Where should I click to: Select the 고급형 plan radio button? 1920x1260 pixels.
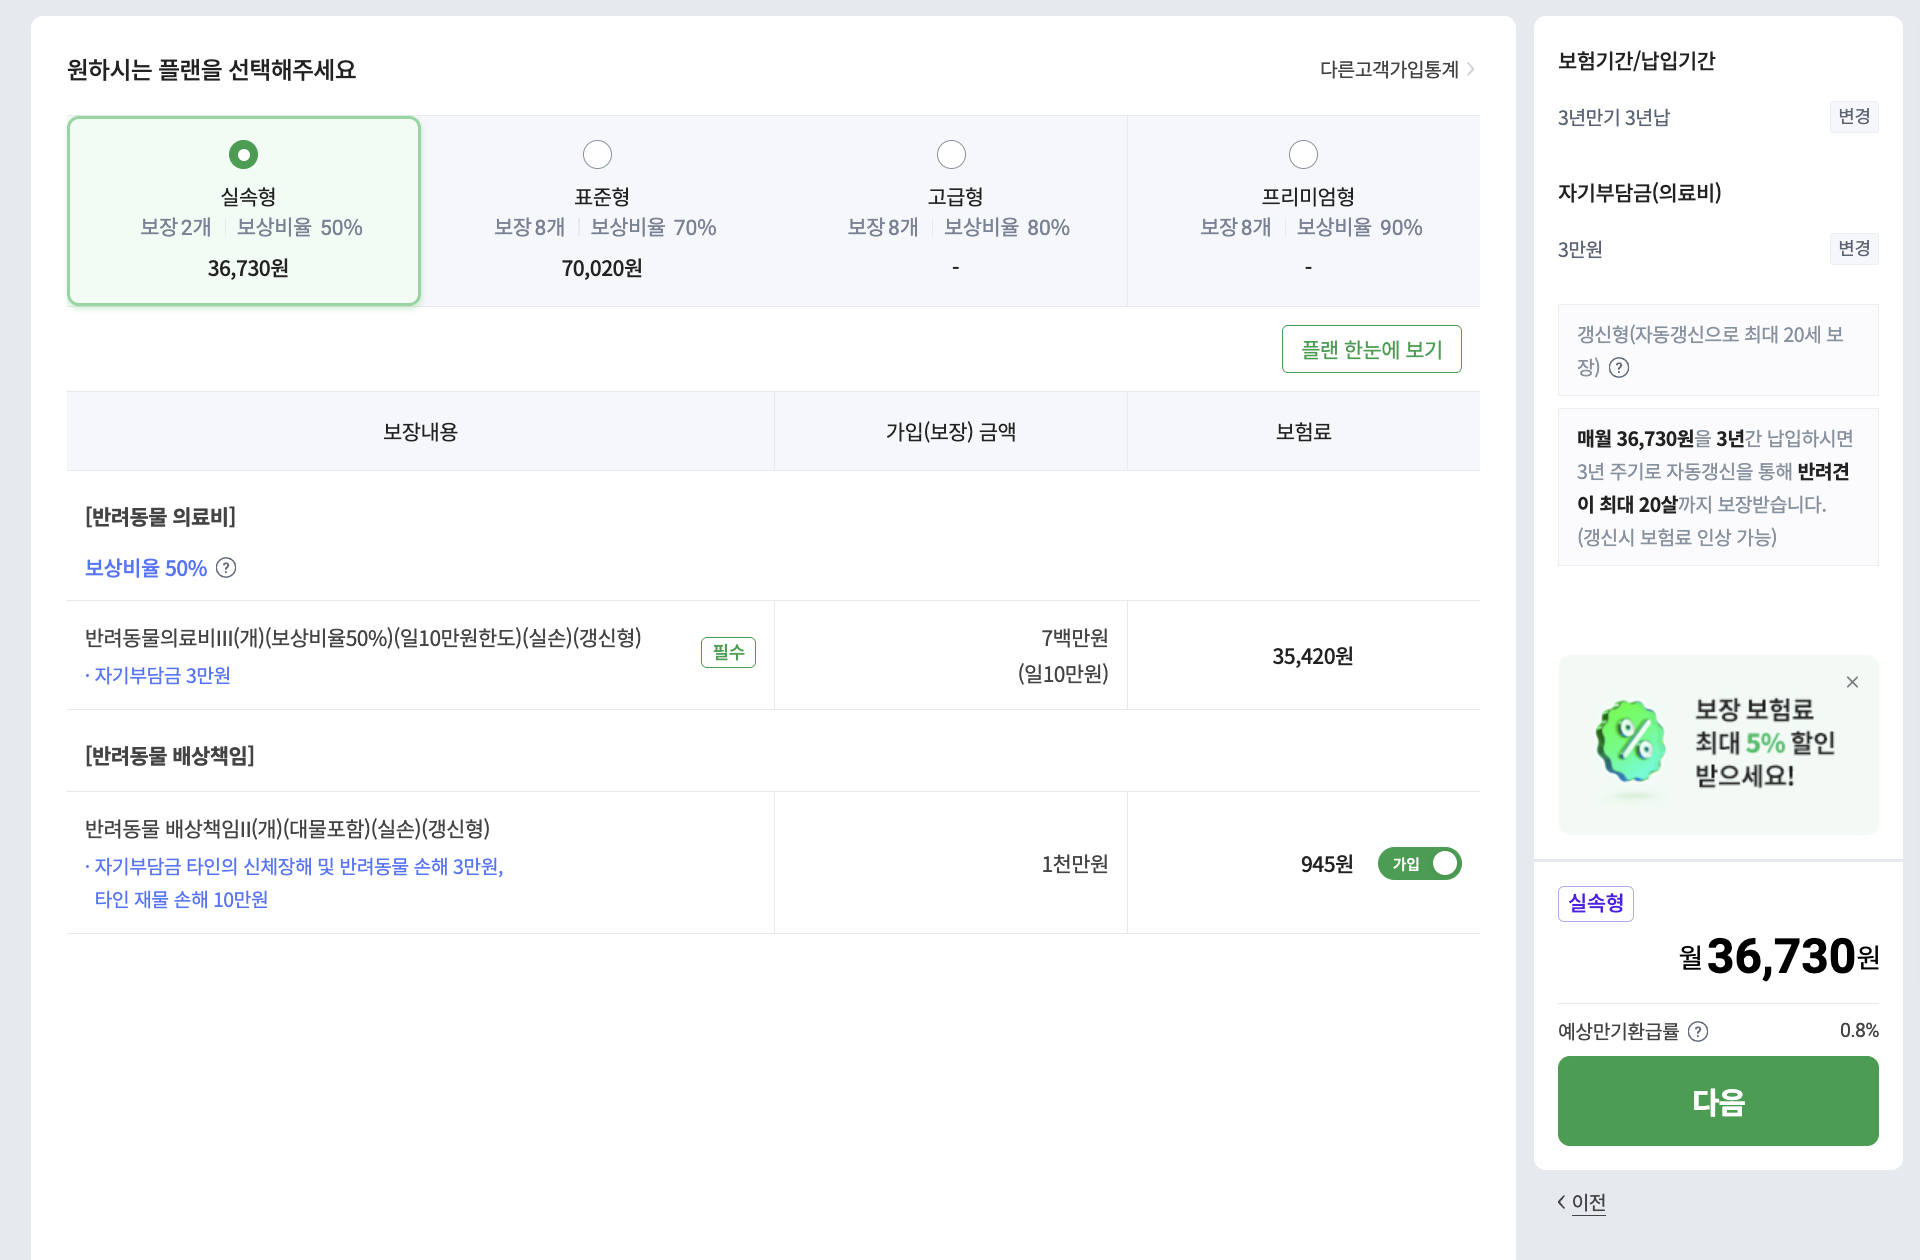(951, 155)
